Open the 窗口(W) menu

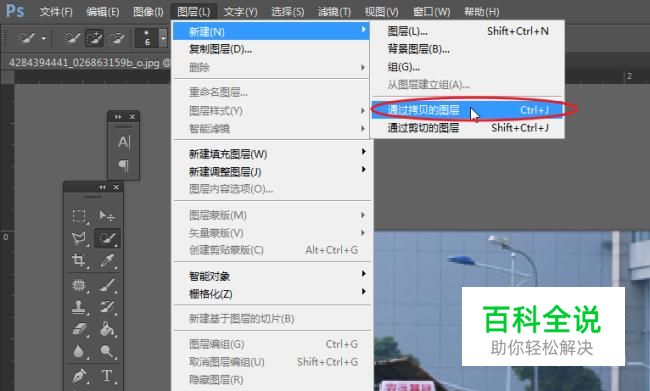(x=432, y=12)
